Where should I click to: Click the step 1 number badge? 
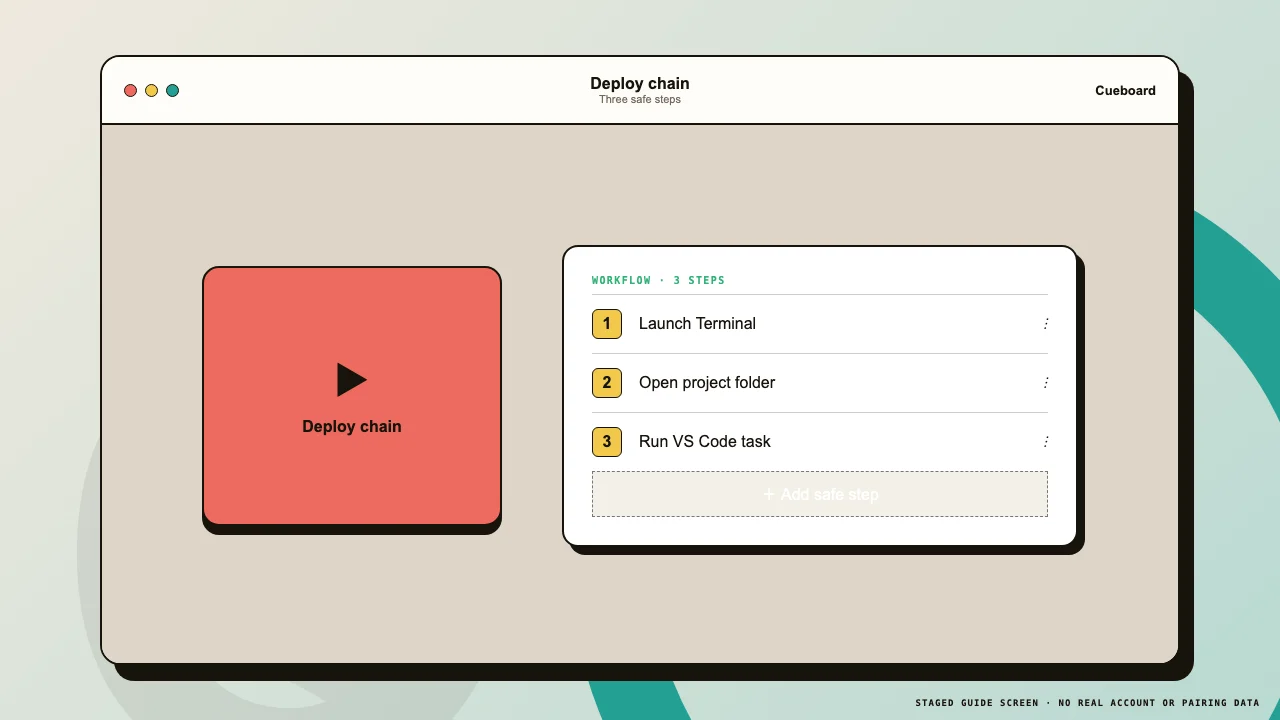[x=607, y=324]
